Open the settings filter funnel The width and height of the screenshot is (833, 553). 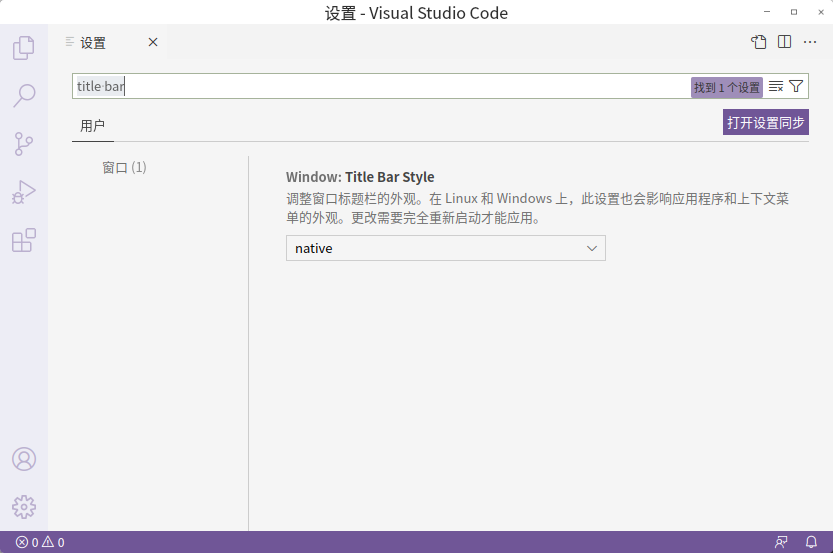[796, 86]
